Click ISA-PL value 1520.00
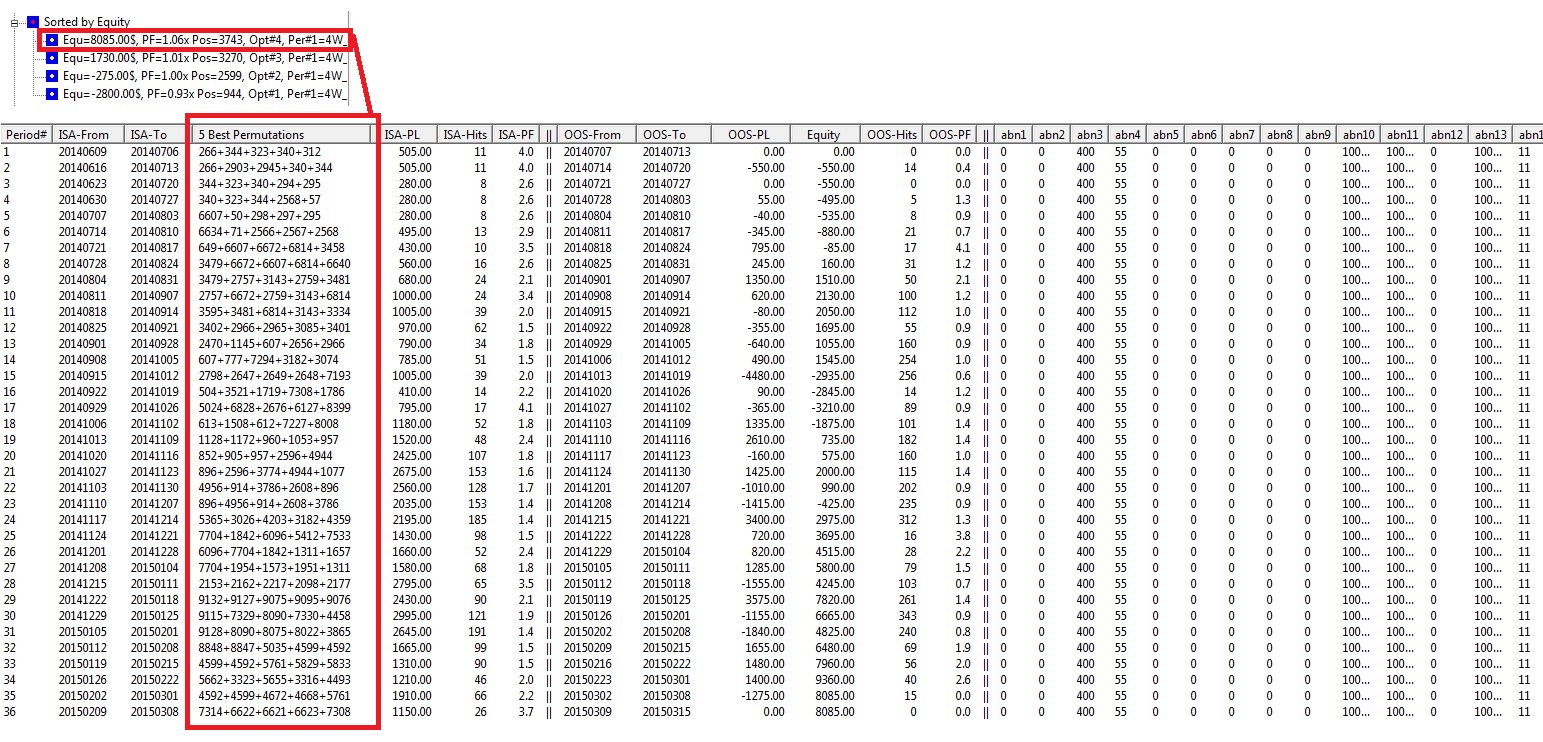 (410, 440)
